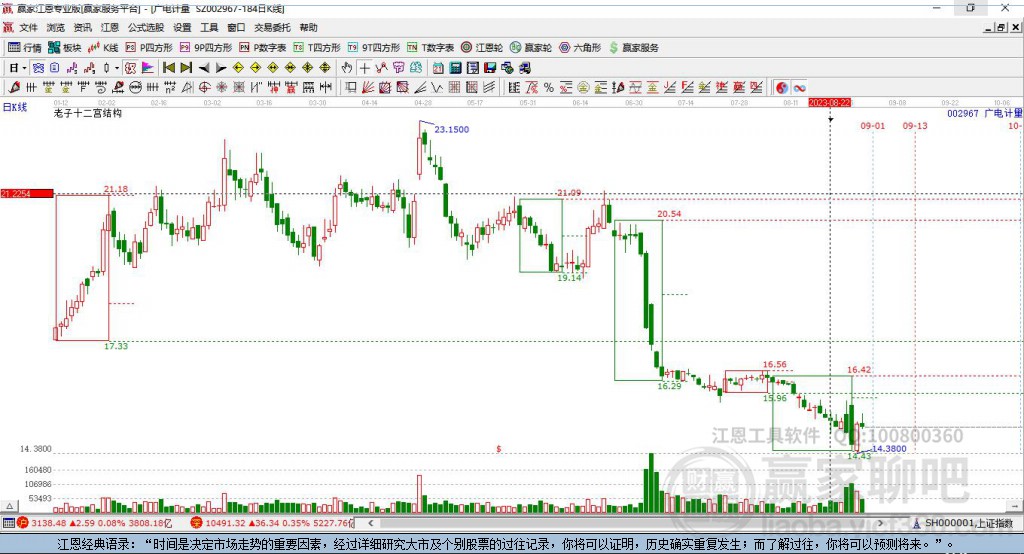
Task: Open 赢家服务 with dollar icon
Action: (634, 48)
